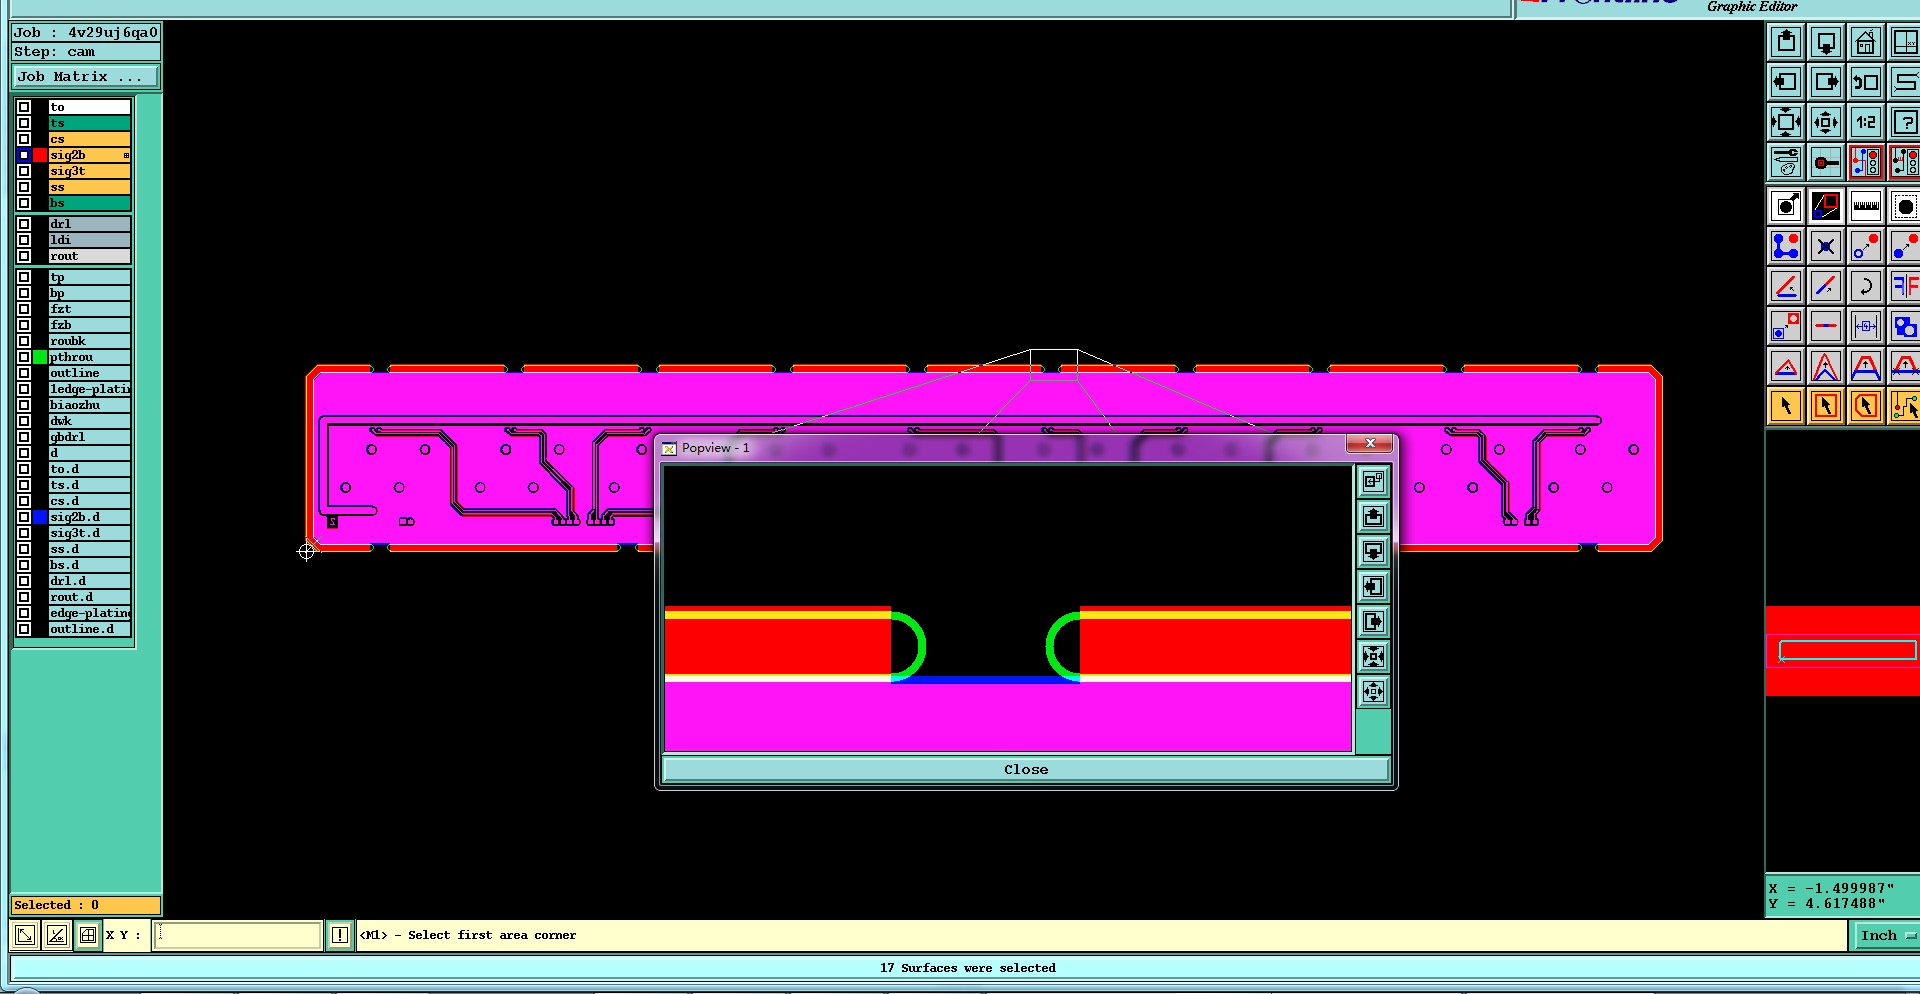Open the Job Matrix button

click(85, 77)
